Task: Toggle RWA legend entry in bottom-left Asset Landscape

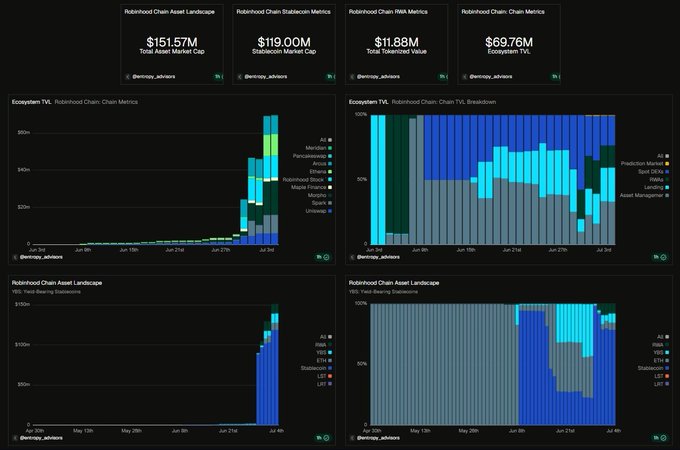Action: [324, 345]
